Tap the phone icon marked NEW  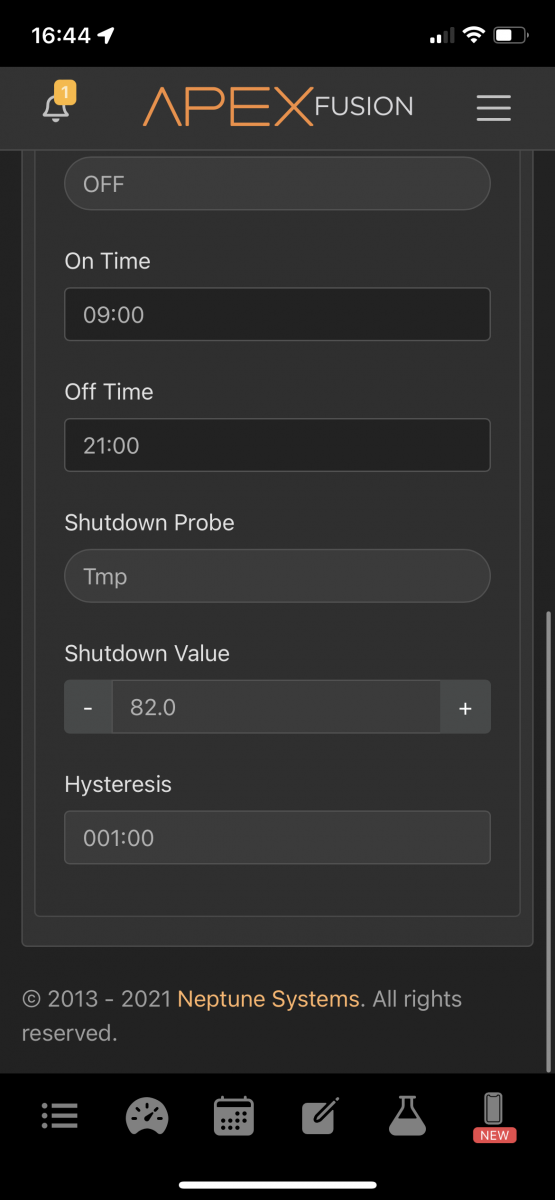point(494,1117)
